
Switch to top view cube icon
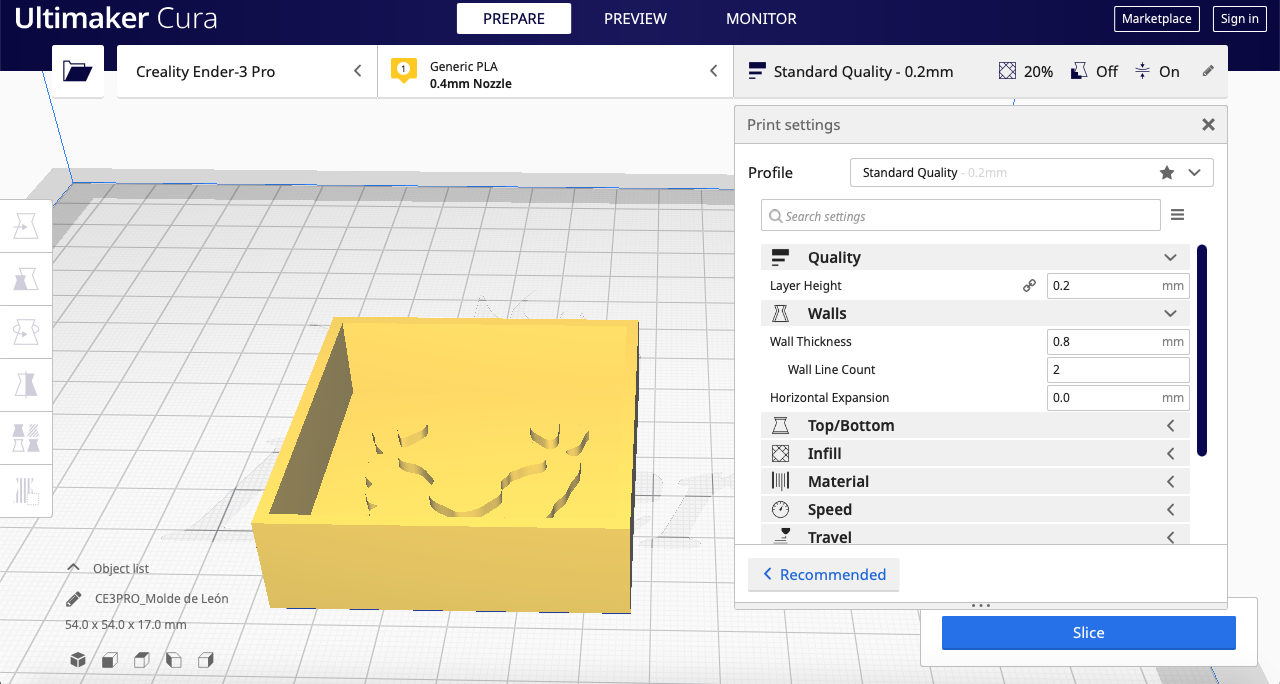[x=142, y=660]
